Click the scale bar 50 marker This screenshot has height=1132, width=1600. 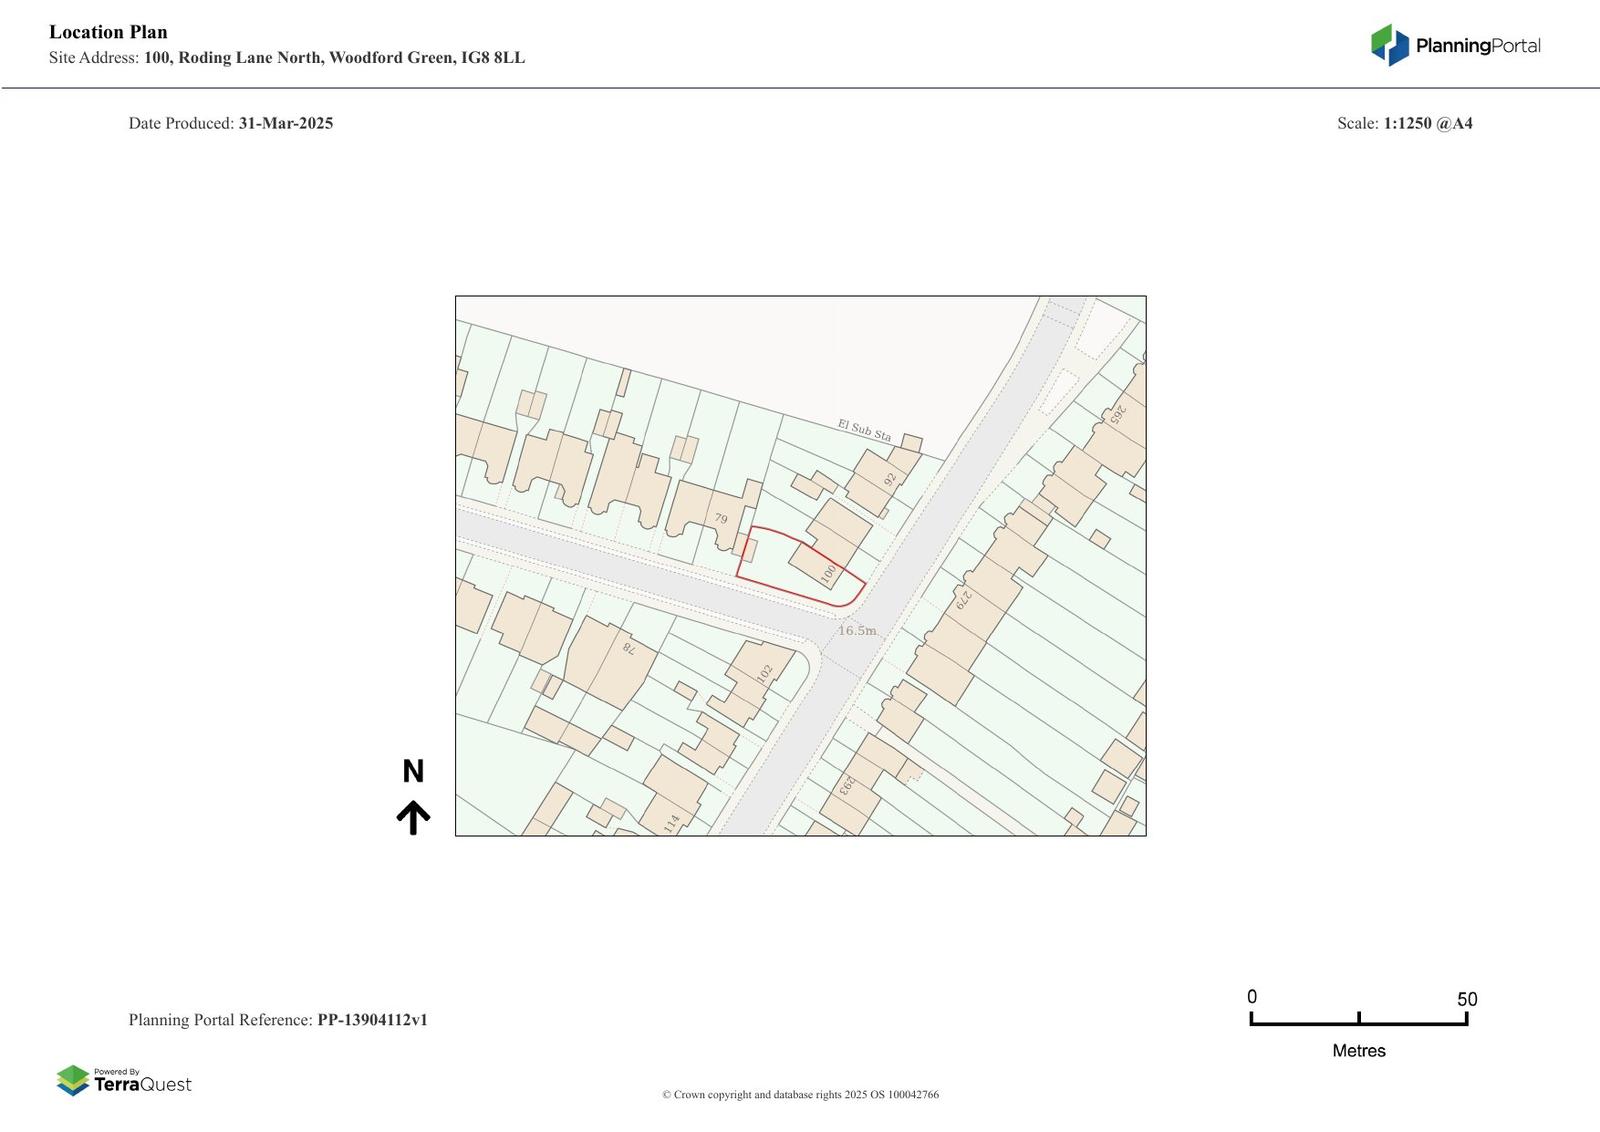coord(1466,1000)
